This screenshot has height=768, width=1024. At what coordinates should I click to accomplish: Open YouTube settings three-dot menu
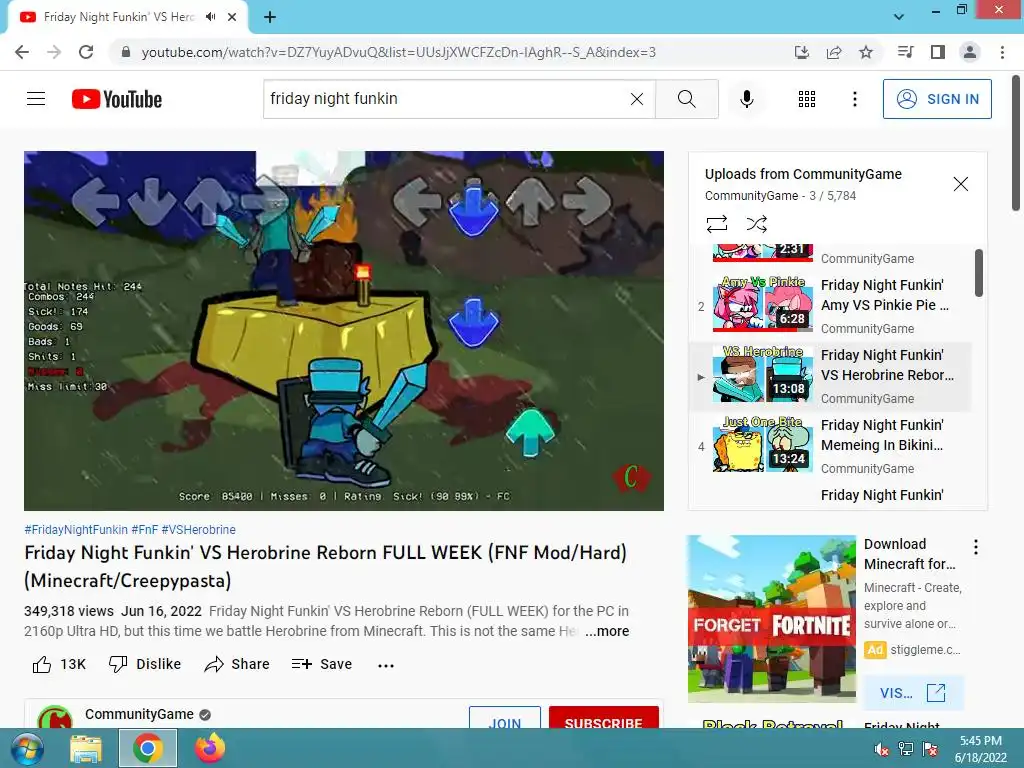coord(854,99)
